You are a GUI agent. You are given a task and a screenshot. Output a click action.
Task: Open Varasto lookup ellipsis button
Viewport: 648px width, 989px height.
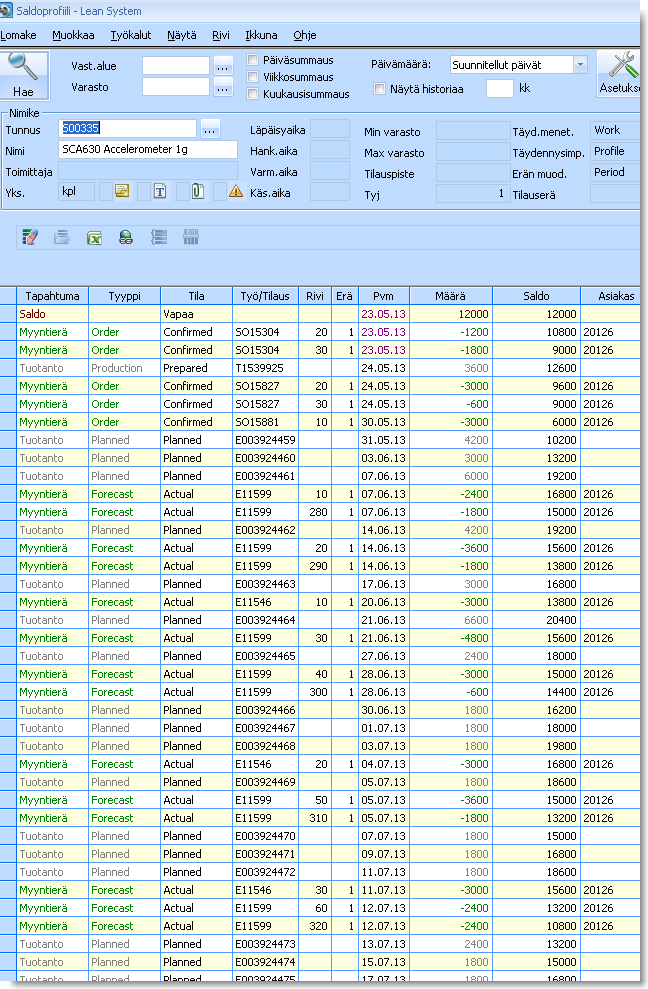point(223,88)
